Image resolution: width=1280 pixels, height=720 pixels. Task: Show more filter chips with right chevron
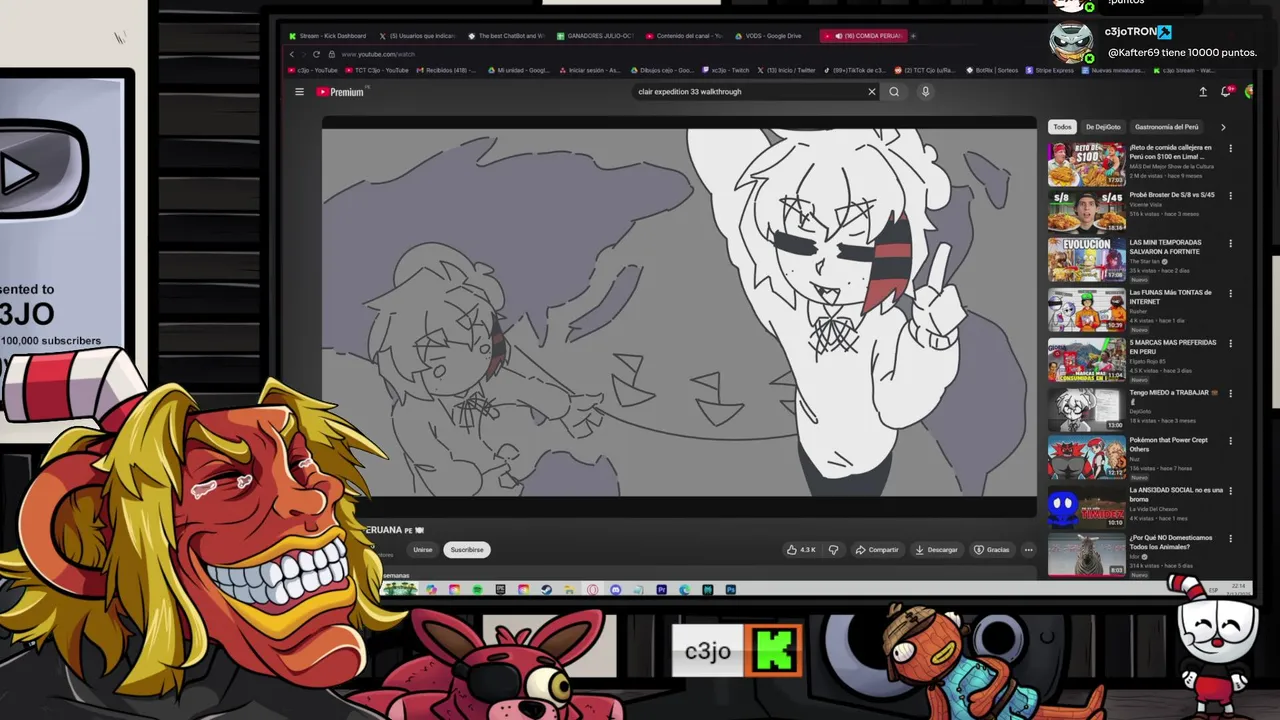[1222, 127]
